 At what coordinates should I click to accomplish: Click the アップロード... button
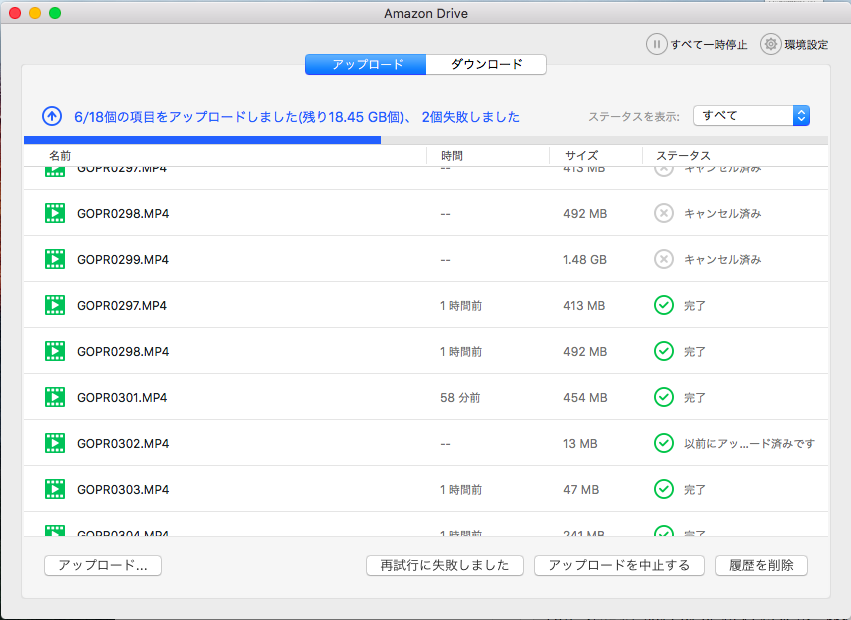pos(103,565)
